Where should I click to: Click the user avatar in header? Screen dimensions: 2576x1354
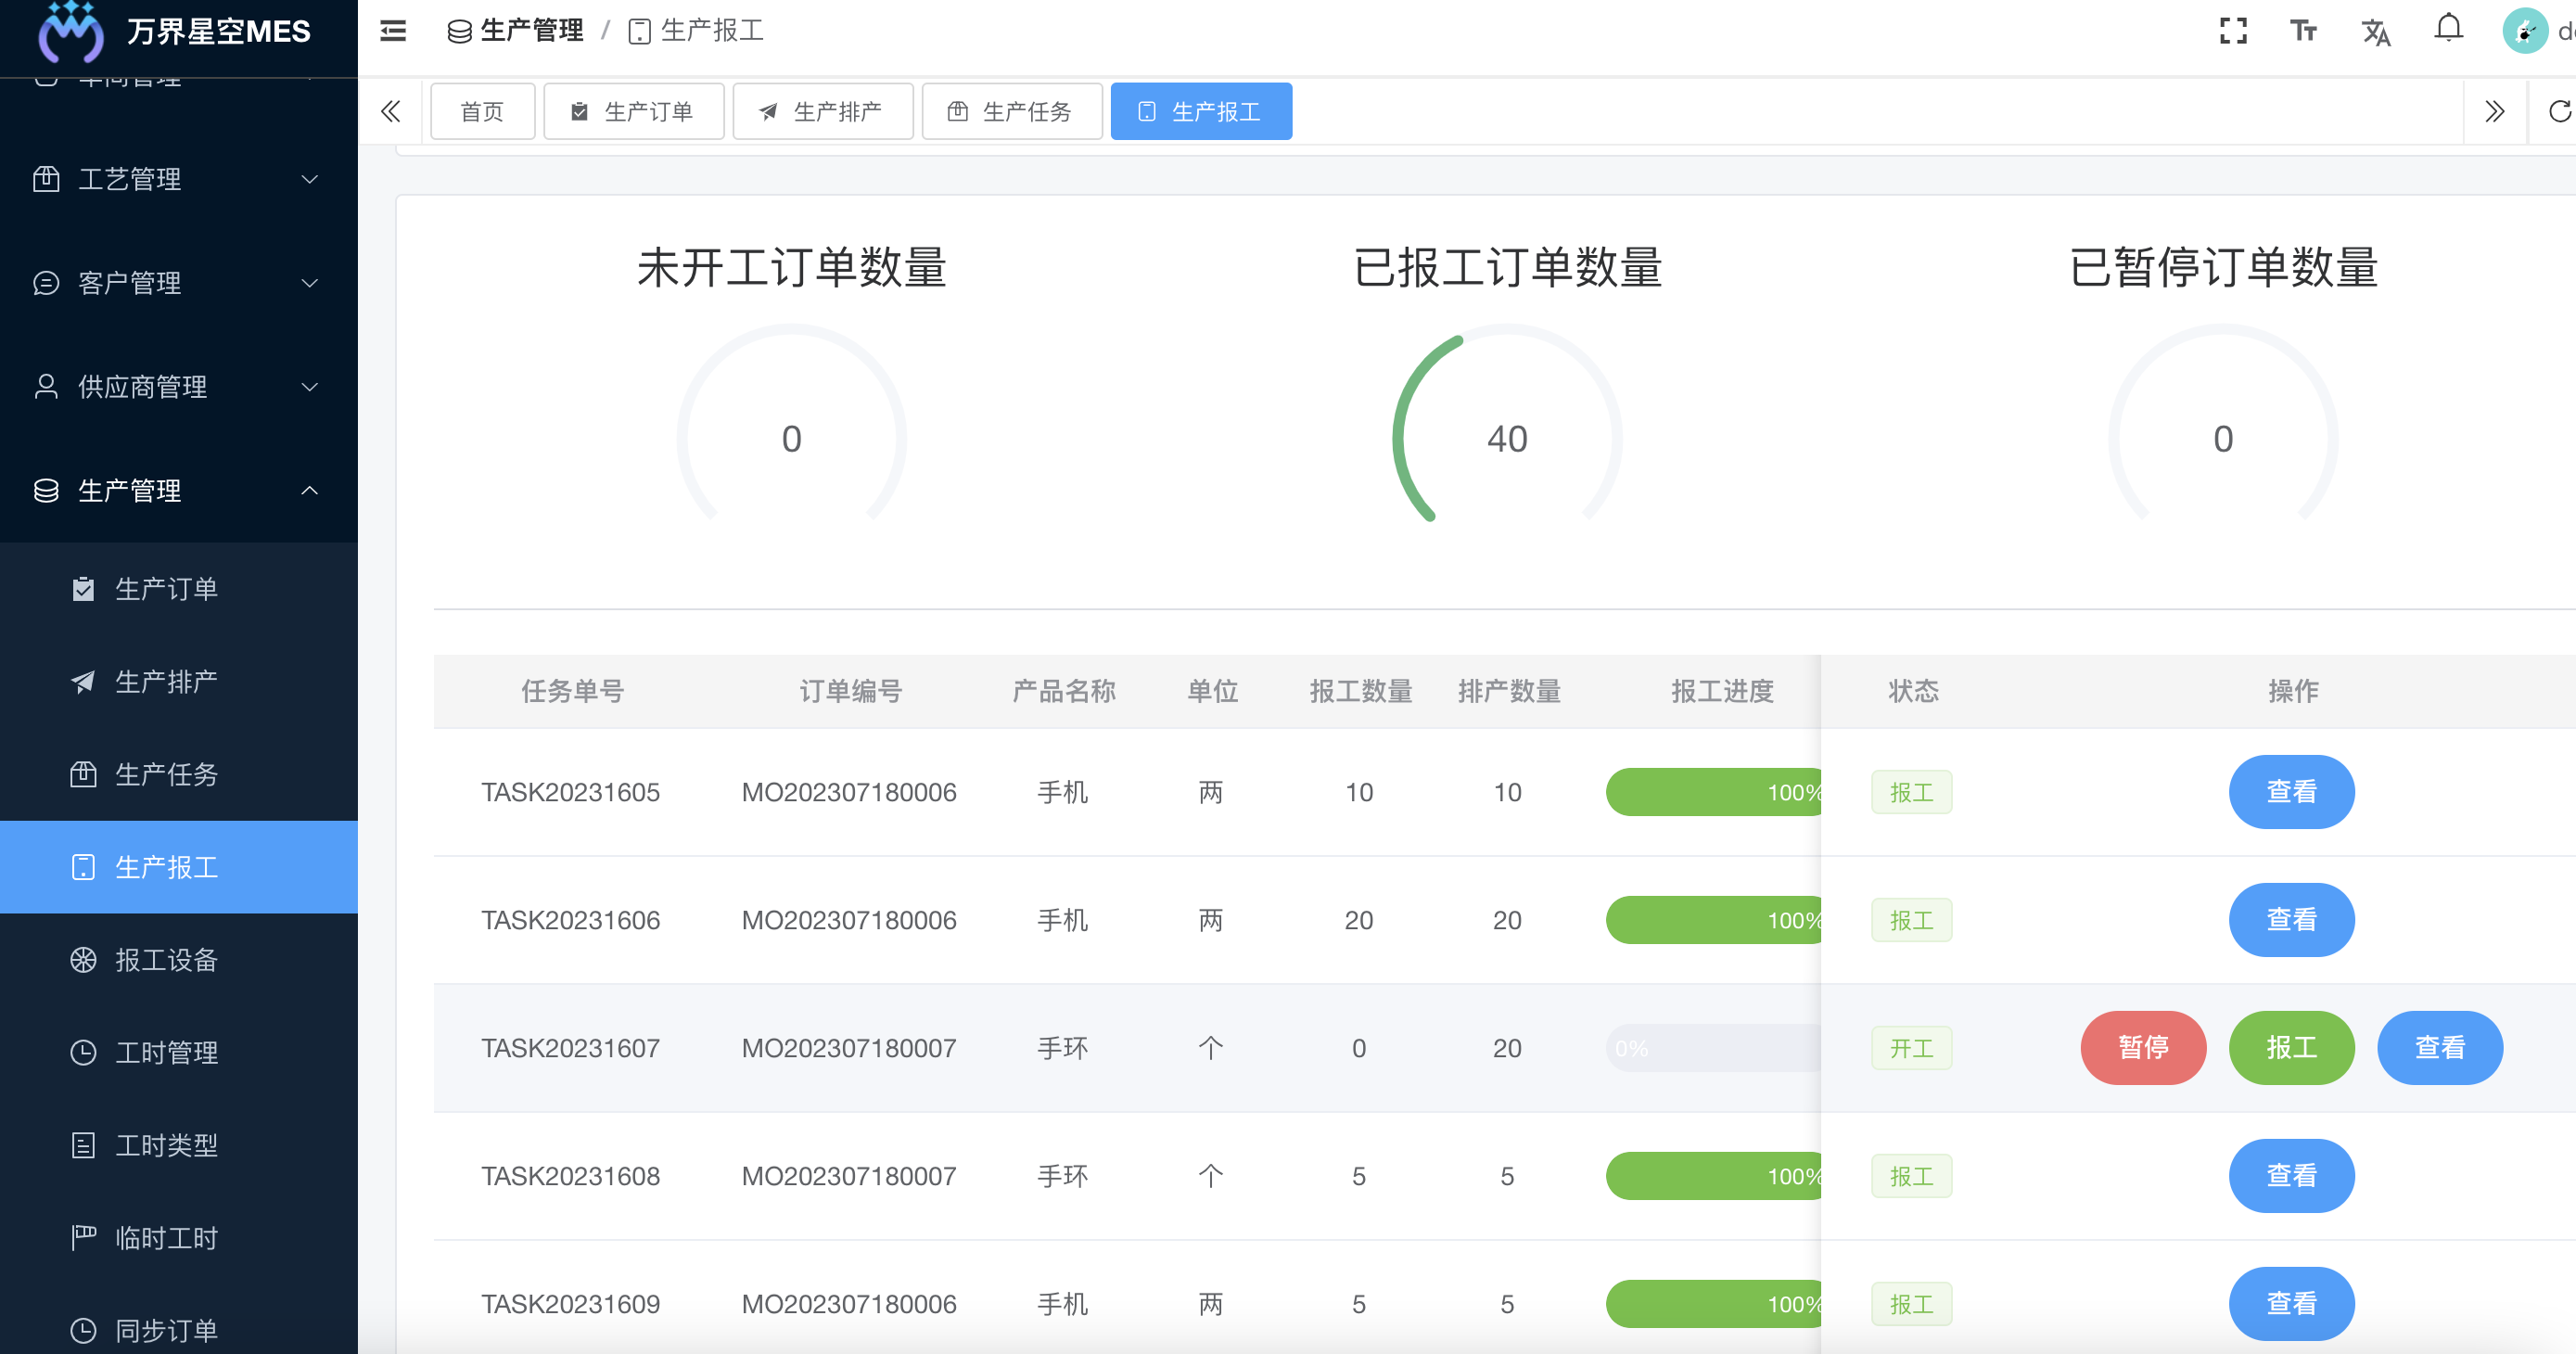point(2524,31)
